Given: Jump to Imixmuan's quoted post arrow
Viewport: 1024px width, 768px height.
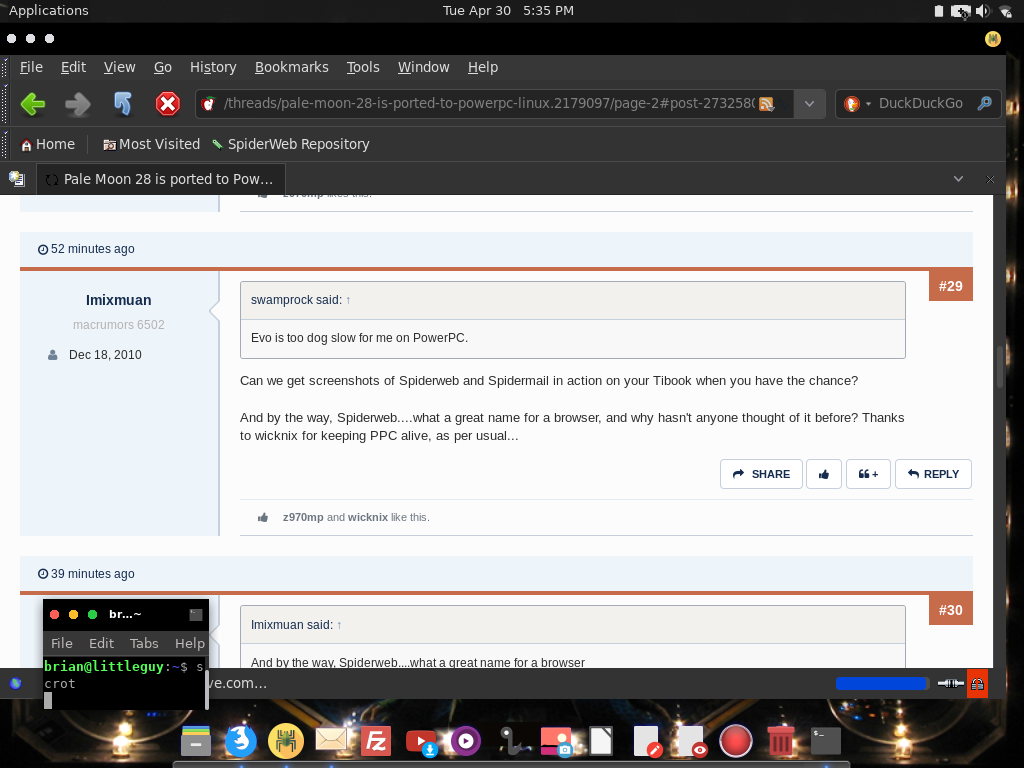Looking at the screenshot, I should [339, 625].
